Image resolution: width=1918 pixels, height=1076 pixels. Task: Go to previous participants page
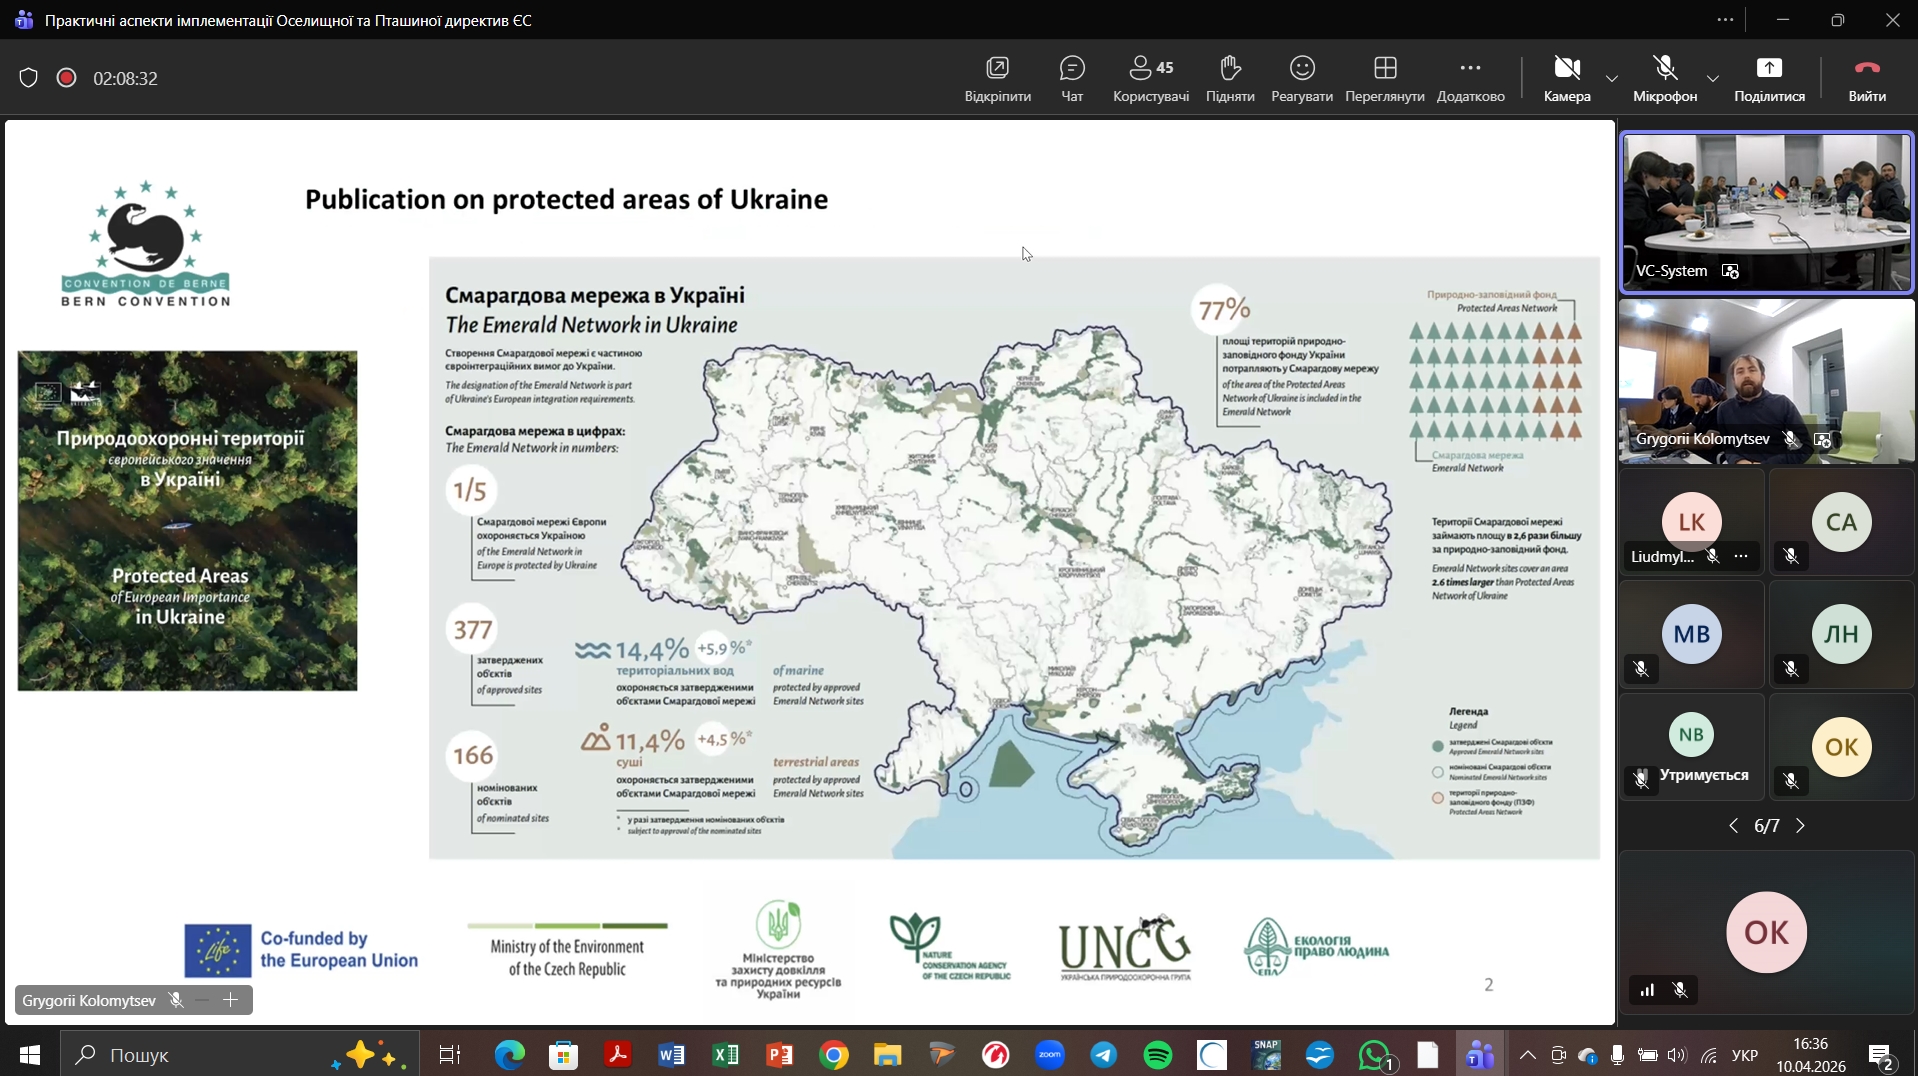pyautogui.click(x=1733, y=826)
